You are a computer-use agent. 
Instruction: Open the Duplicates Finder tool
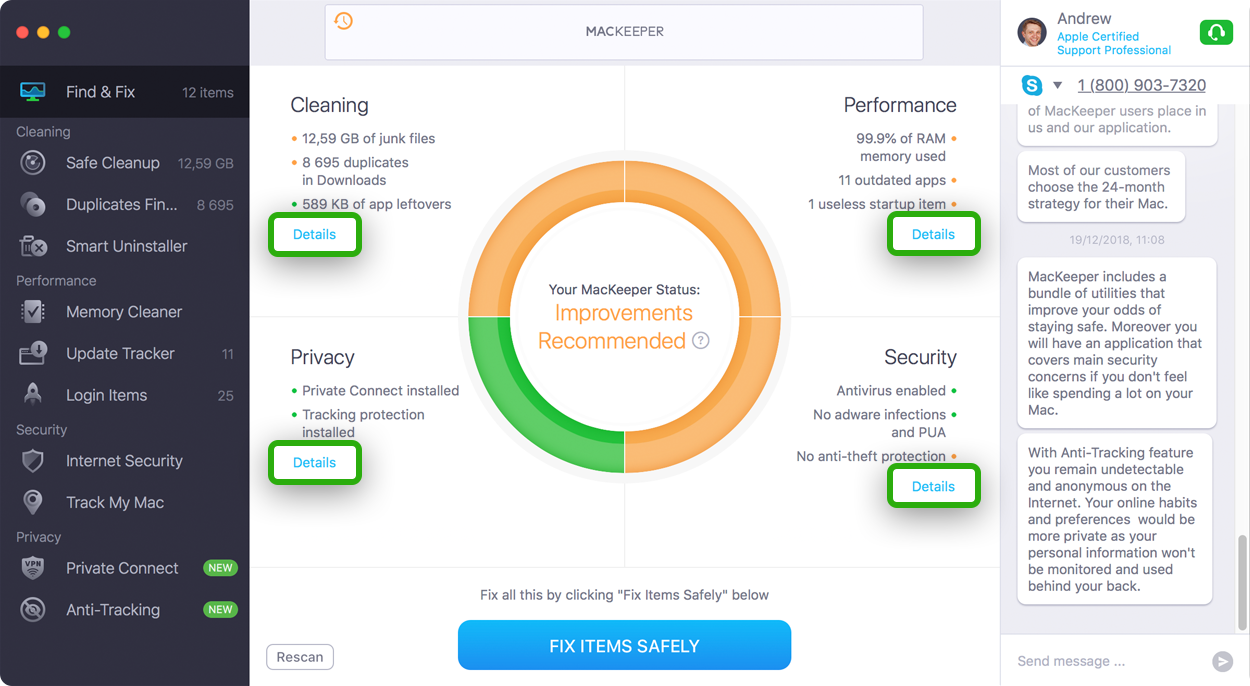pos(124,204)
